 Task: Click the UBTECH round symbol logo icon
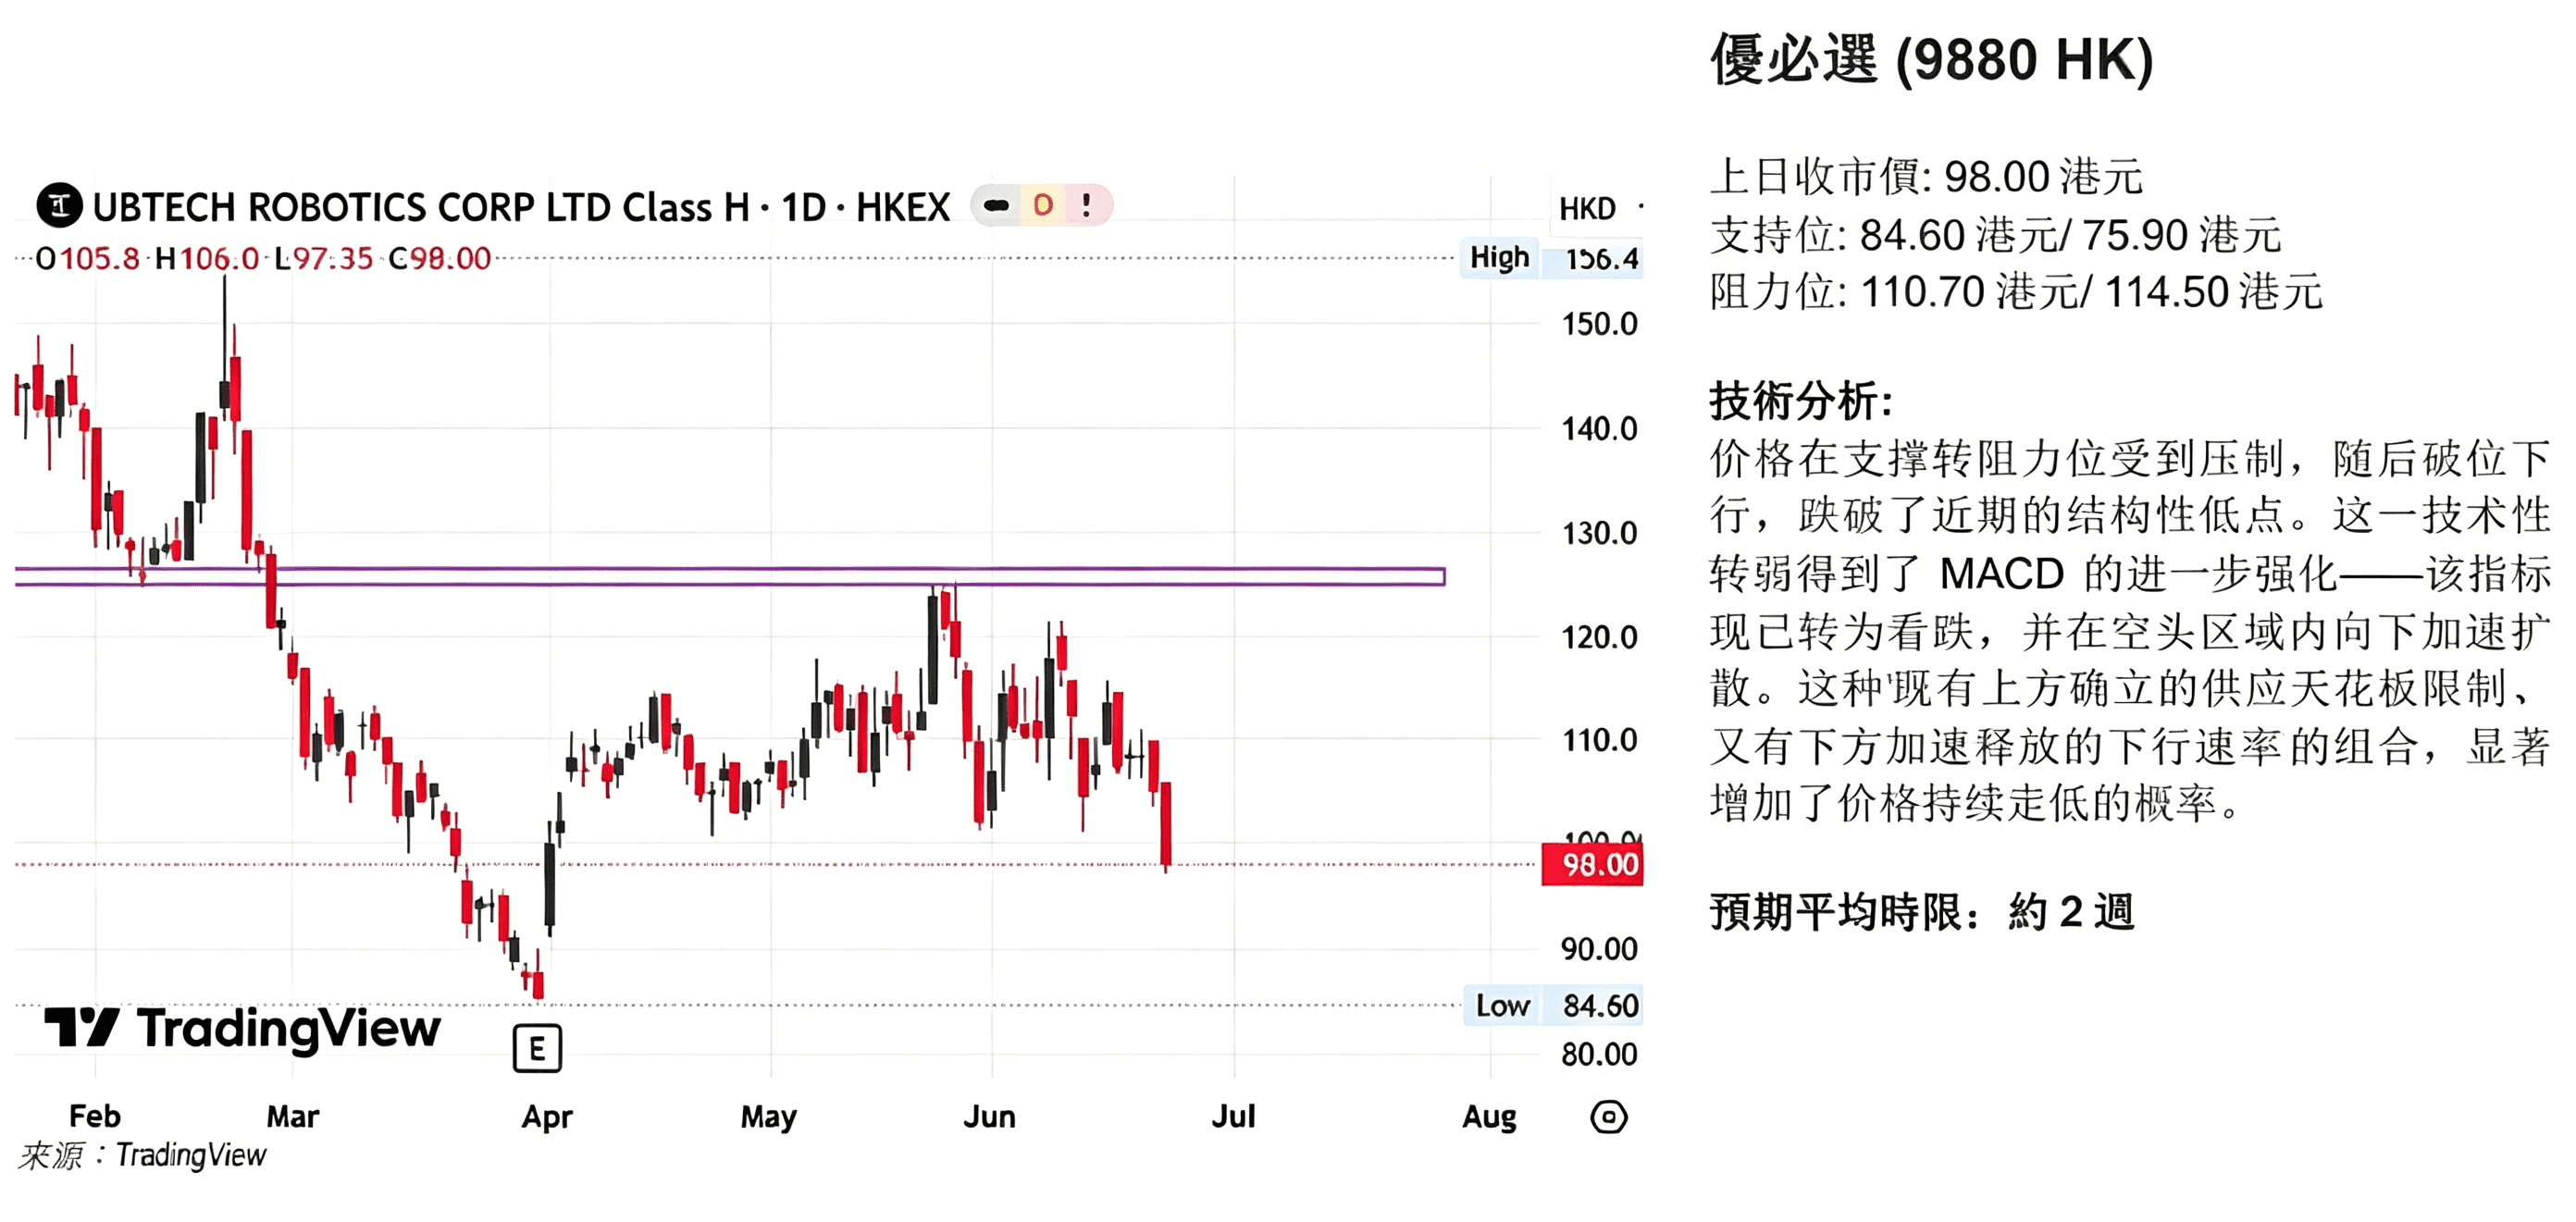click(59, 206)
